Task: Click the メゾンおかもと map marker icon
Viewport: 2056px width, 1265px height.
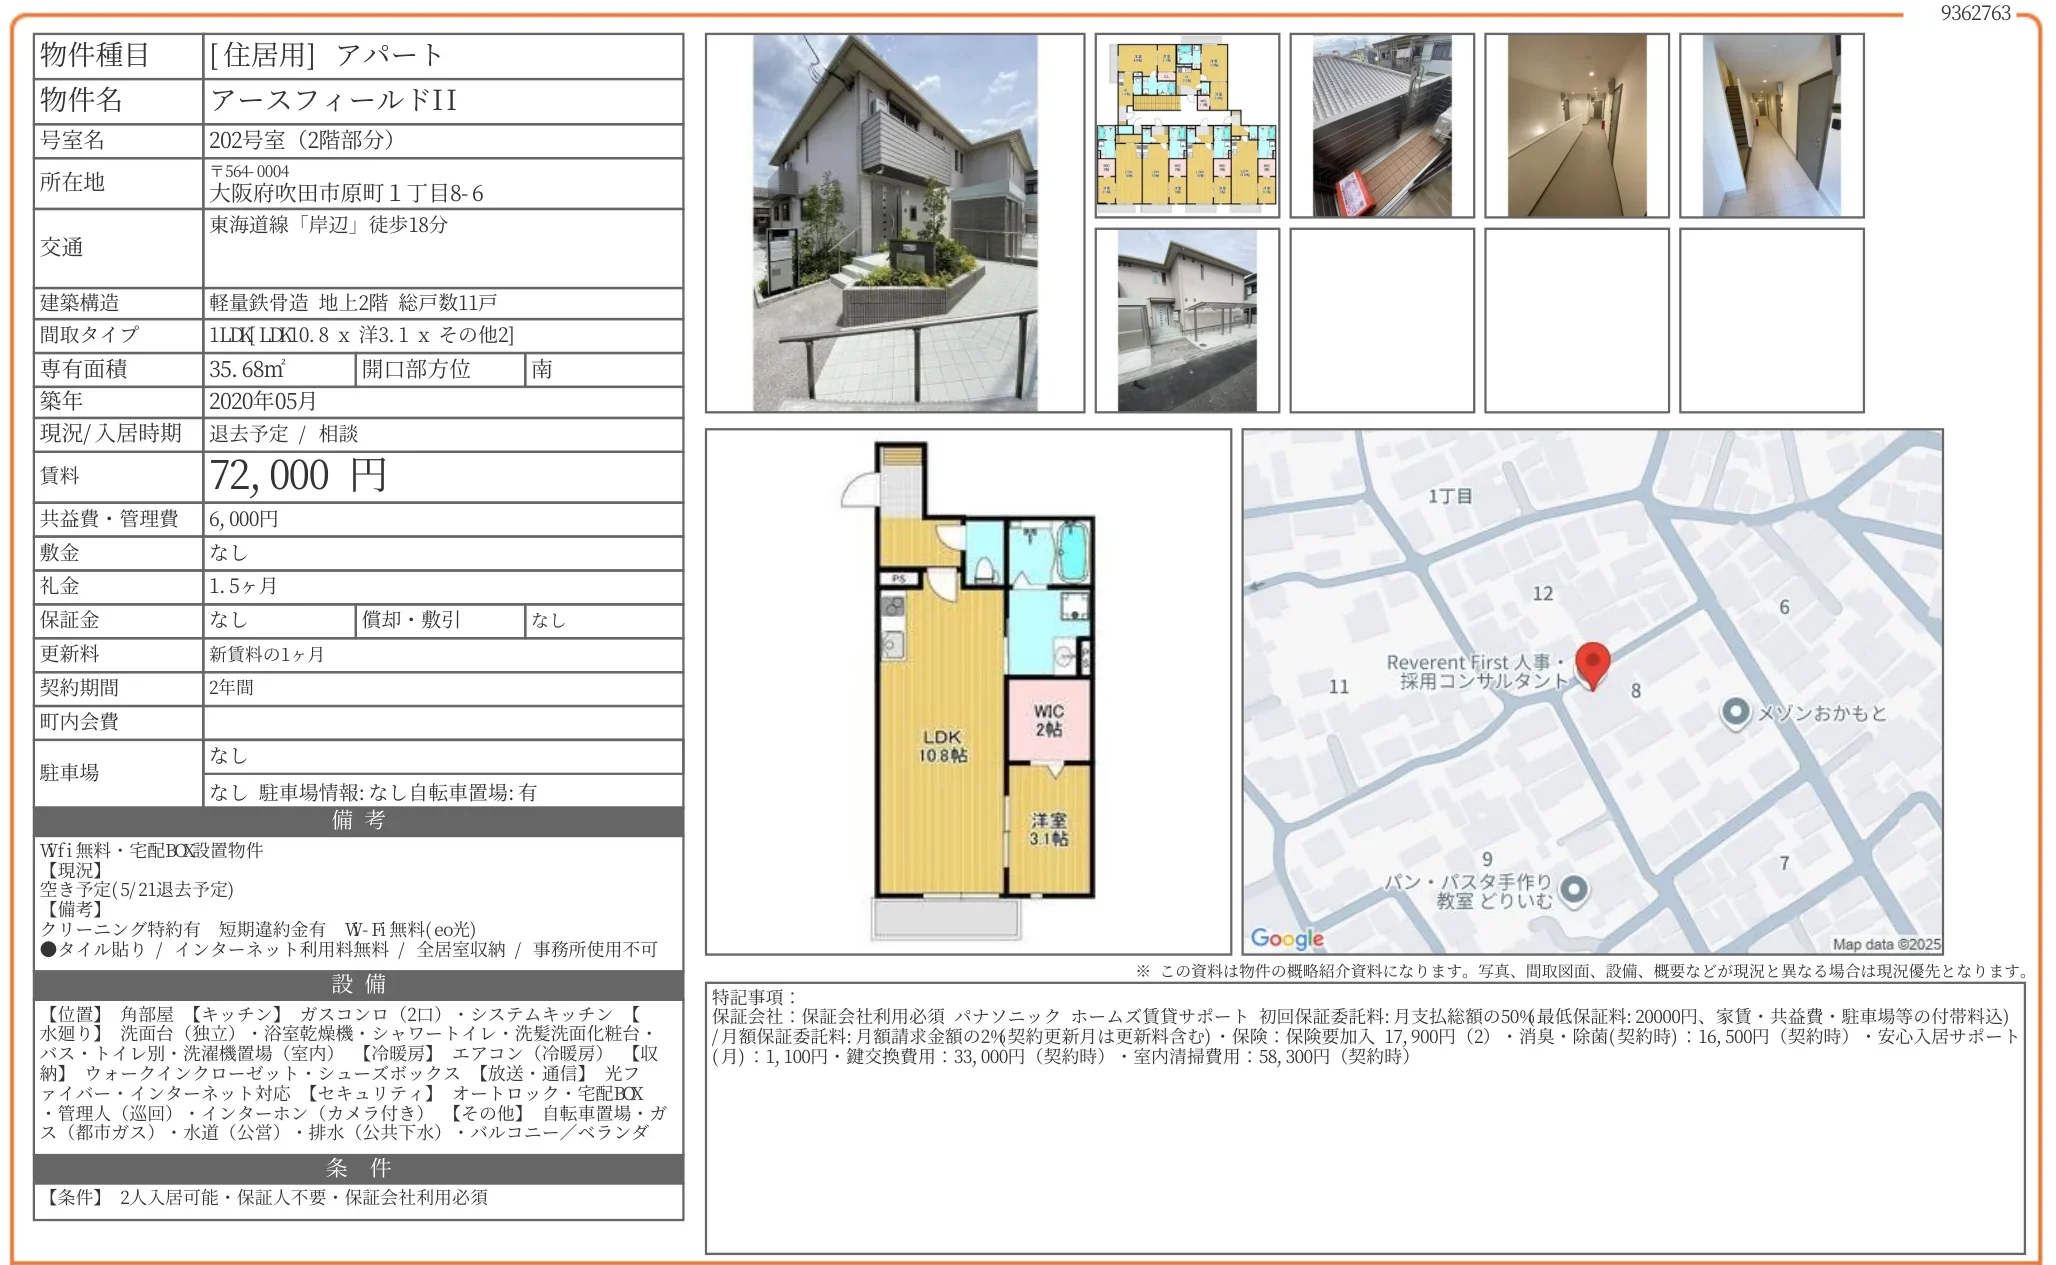Action: (x=1735, y=712)
